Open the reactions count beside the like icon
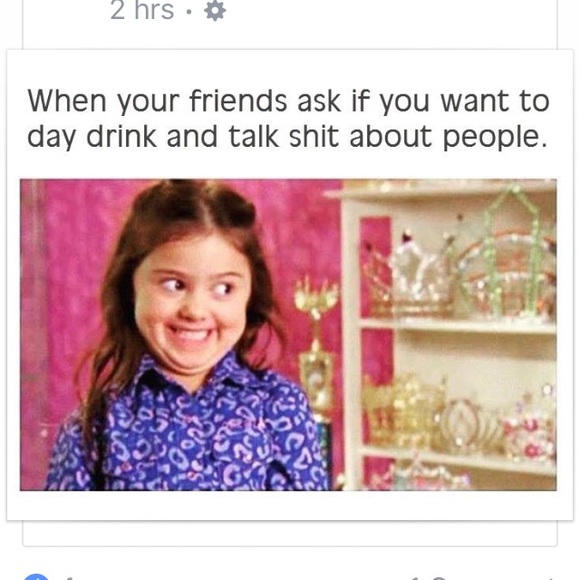 (69, 577)
